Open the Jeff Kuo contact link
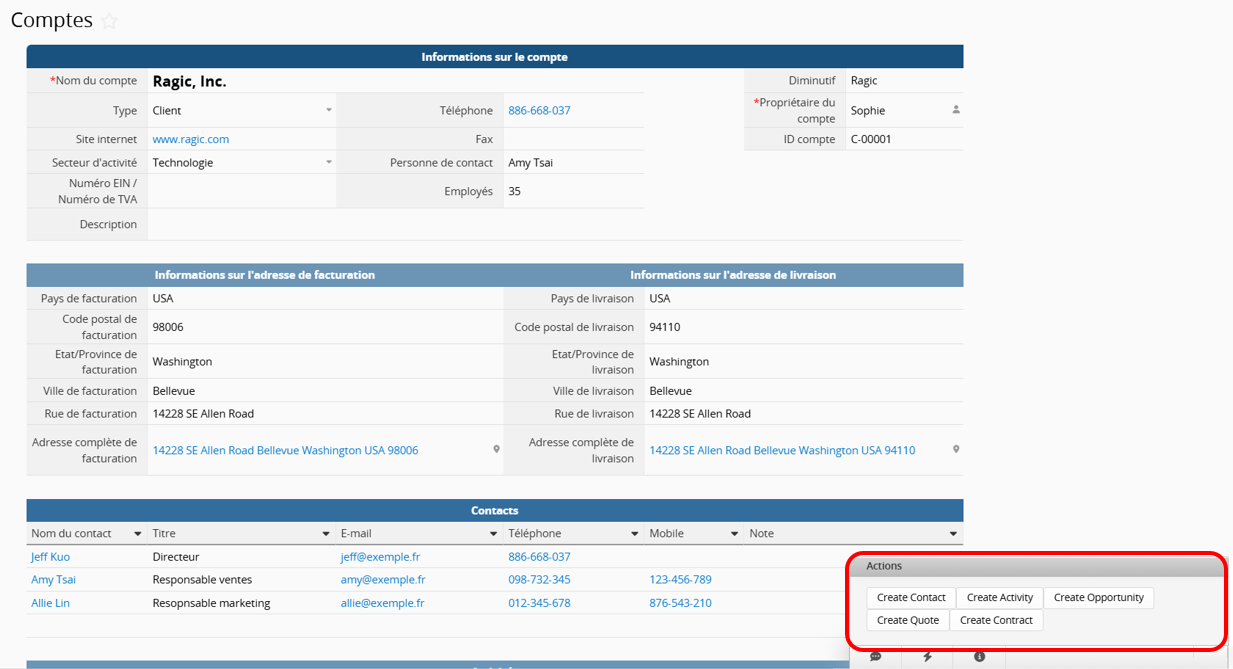1233x669 pixels. click(x=51, y=557)
